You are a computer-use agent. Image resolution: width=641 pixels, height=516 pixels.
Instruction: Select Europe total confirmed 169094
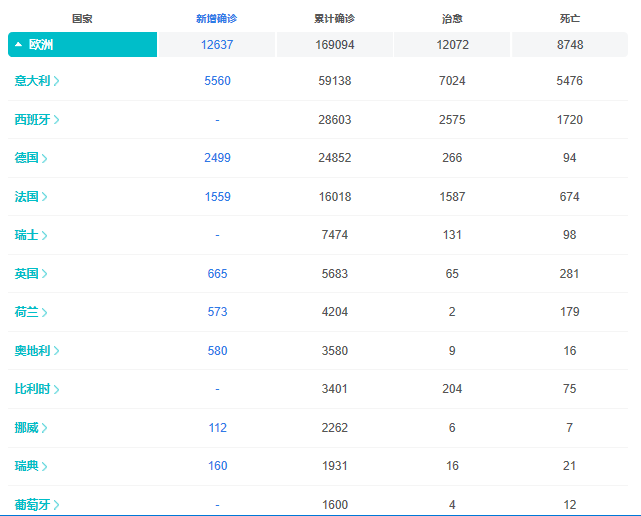point(335,45)
